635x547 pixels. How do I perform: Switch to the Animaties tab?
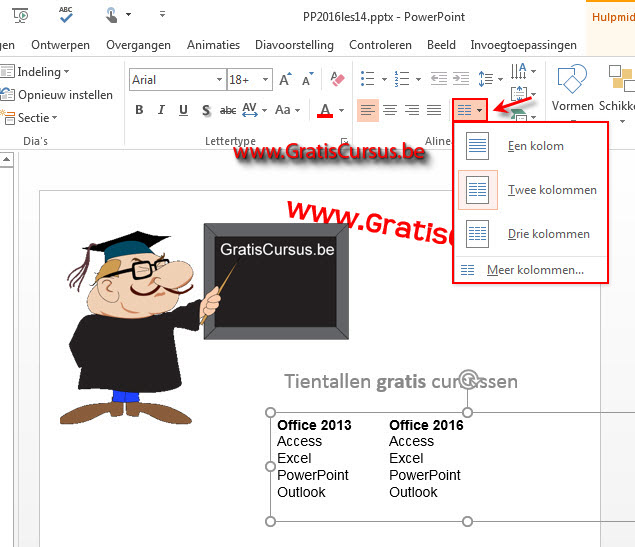click(x=213, y=45)
